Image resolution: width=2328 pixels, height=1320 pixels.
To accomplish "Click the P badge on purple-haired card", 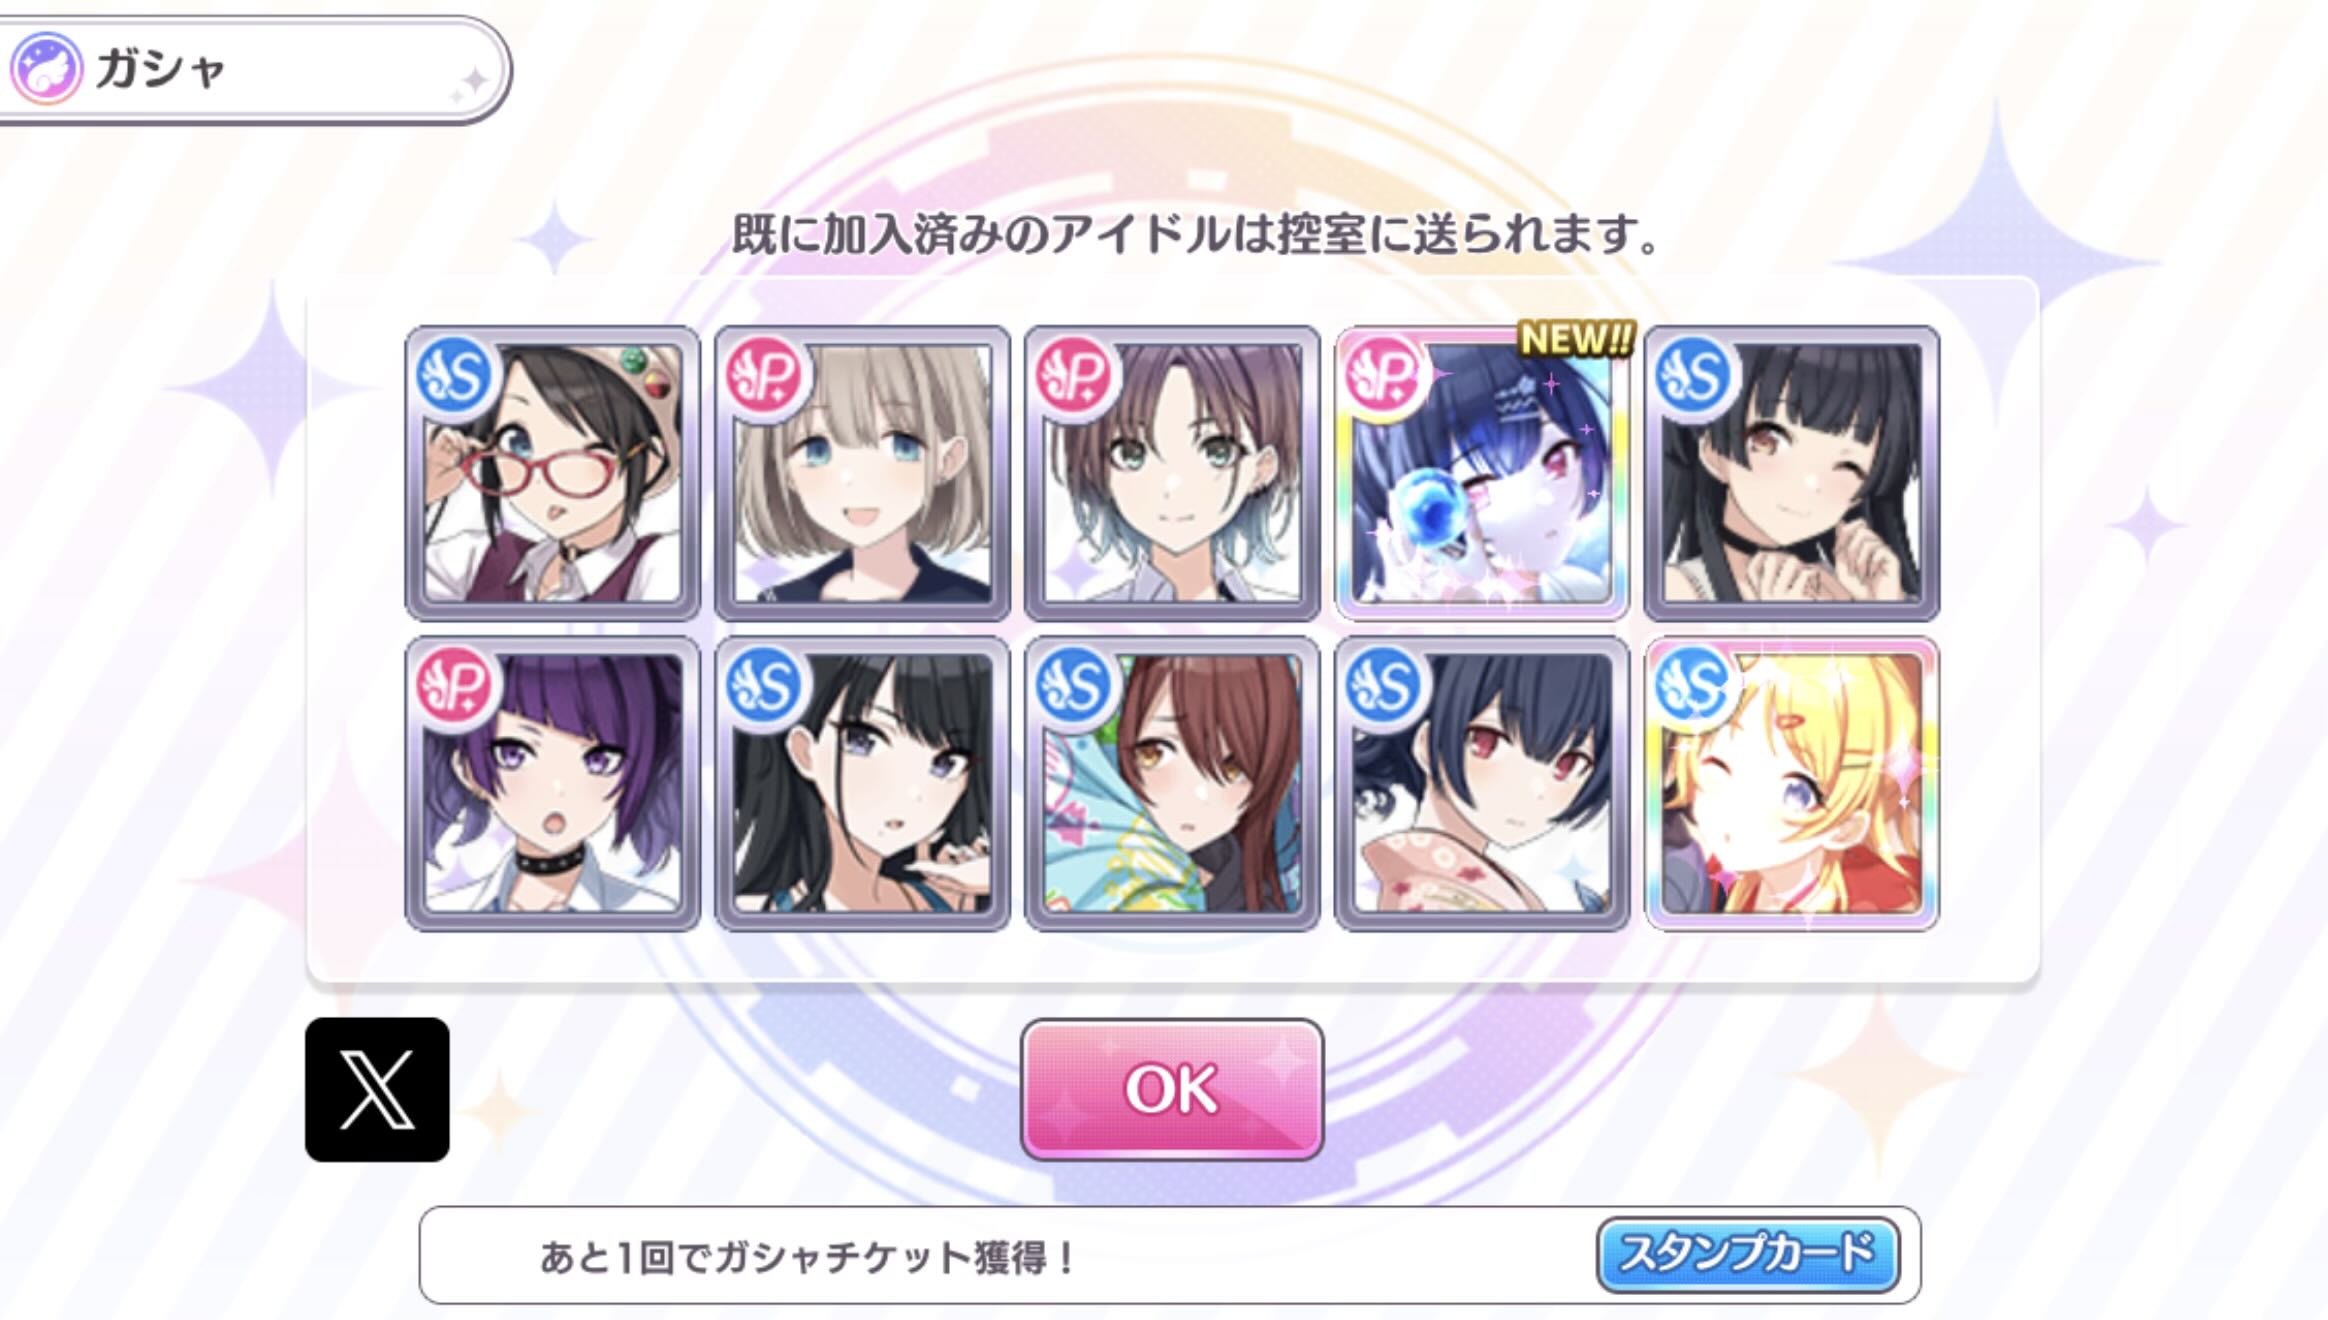I will [x=456, y=686].
